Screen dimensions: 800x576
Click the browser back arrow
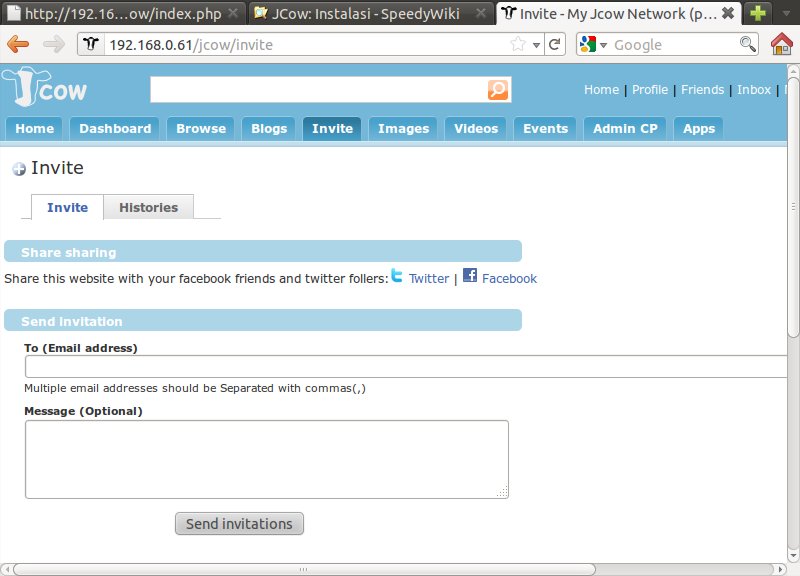19,45
